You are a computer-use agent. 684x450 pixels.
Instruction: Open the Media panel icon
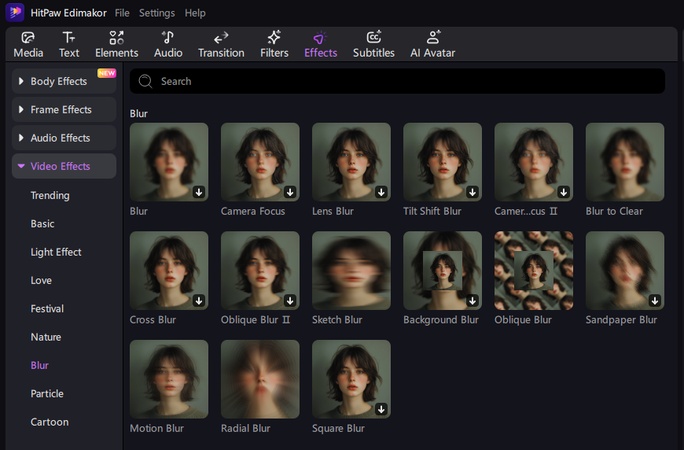pos(28,38)
